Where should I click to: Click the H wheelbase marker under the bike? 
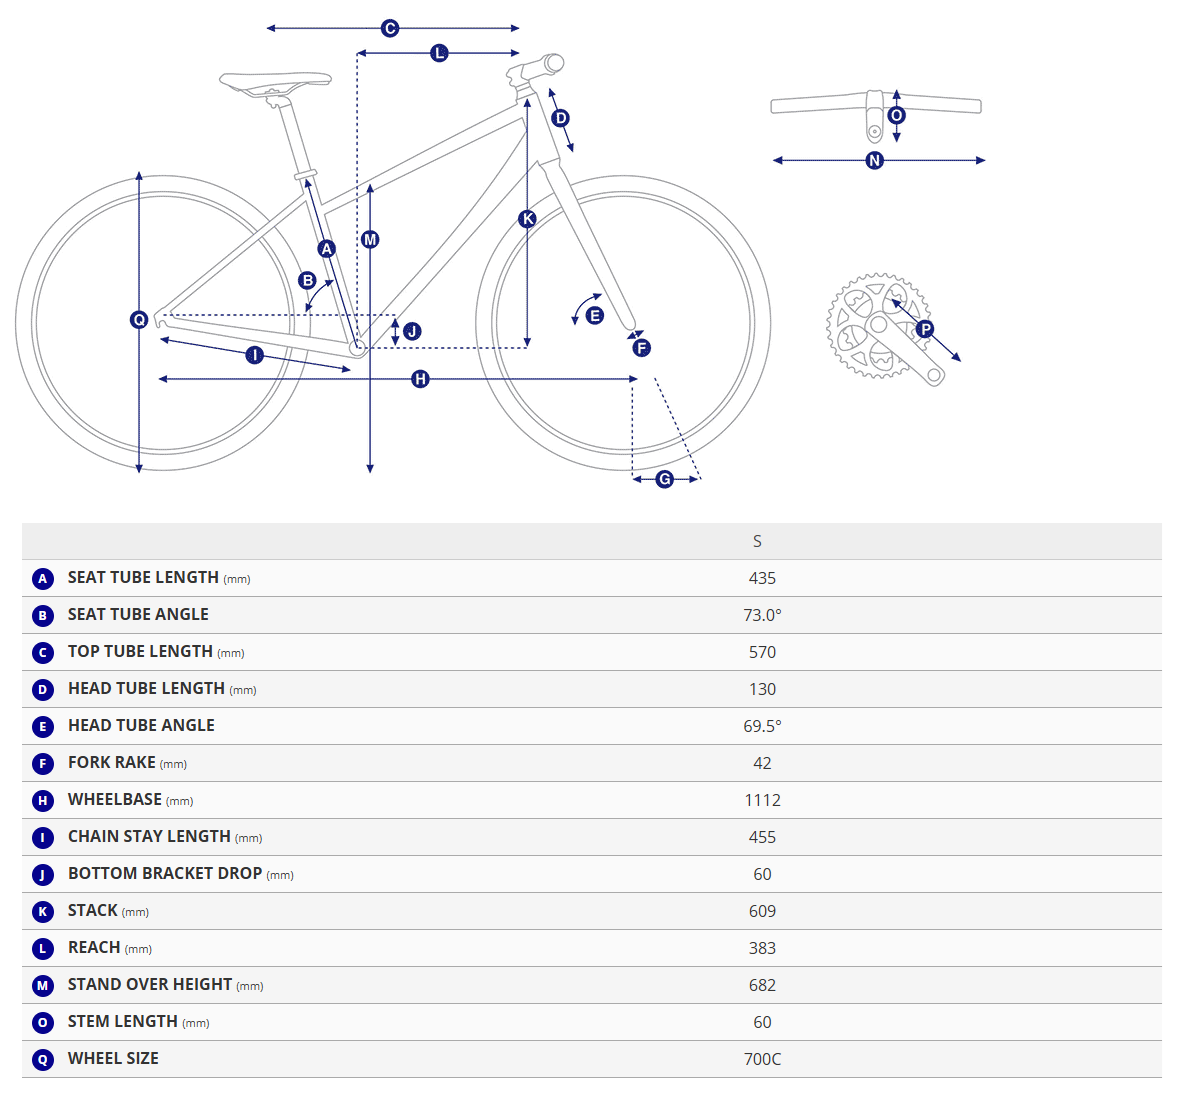click(x=420, y=379)
